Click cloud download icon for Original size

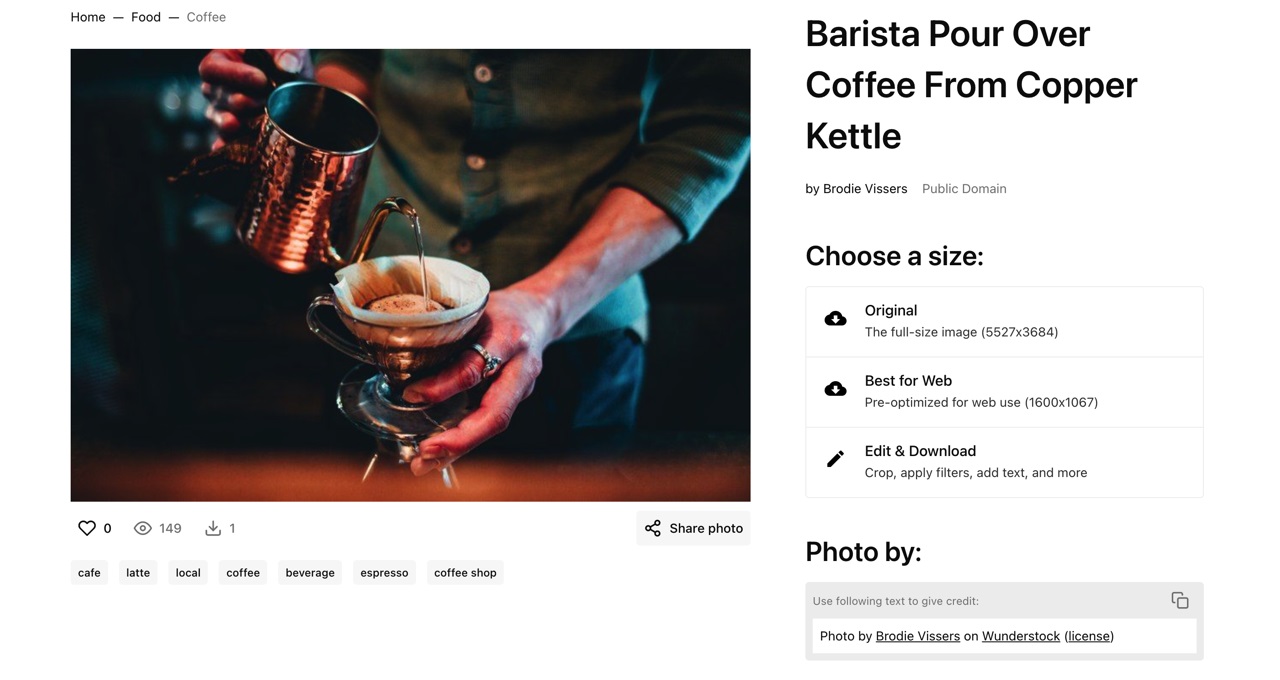pyautogui.click(x=835, y=319)
